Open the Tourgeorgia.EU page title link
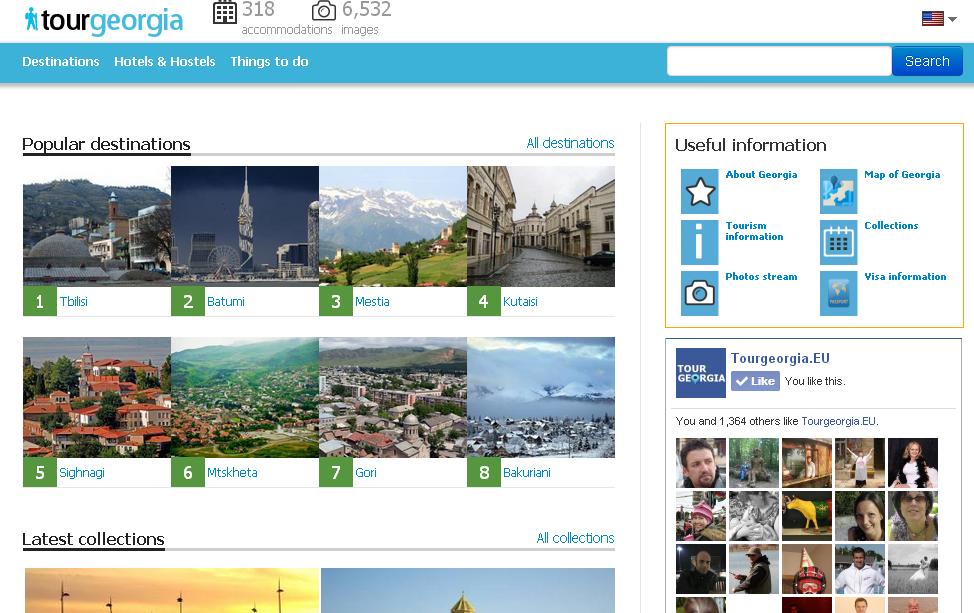 [780, 358]
